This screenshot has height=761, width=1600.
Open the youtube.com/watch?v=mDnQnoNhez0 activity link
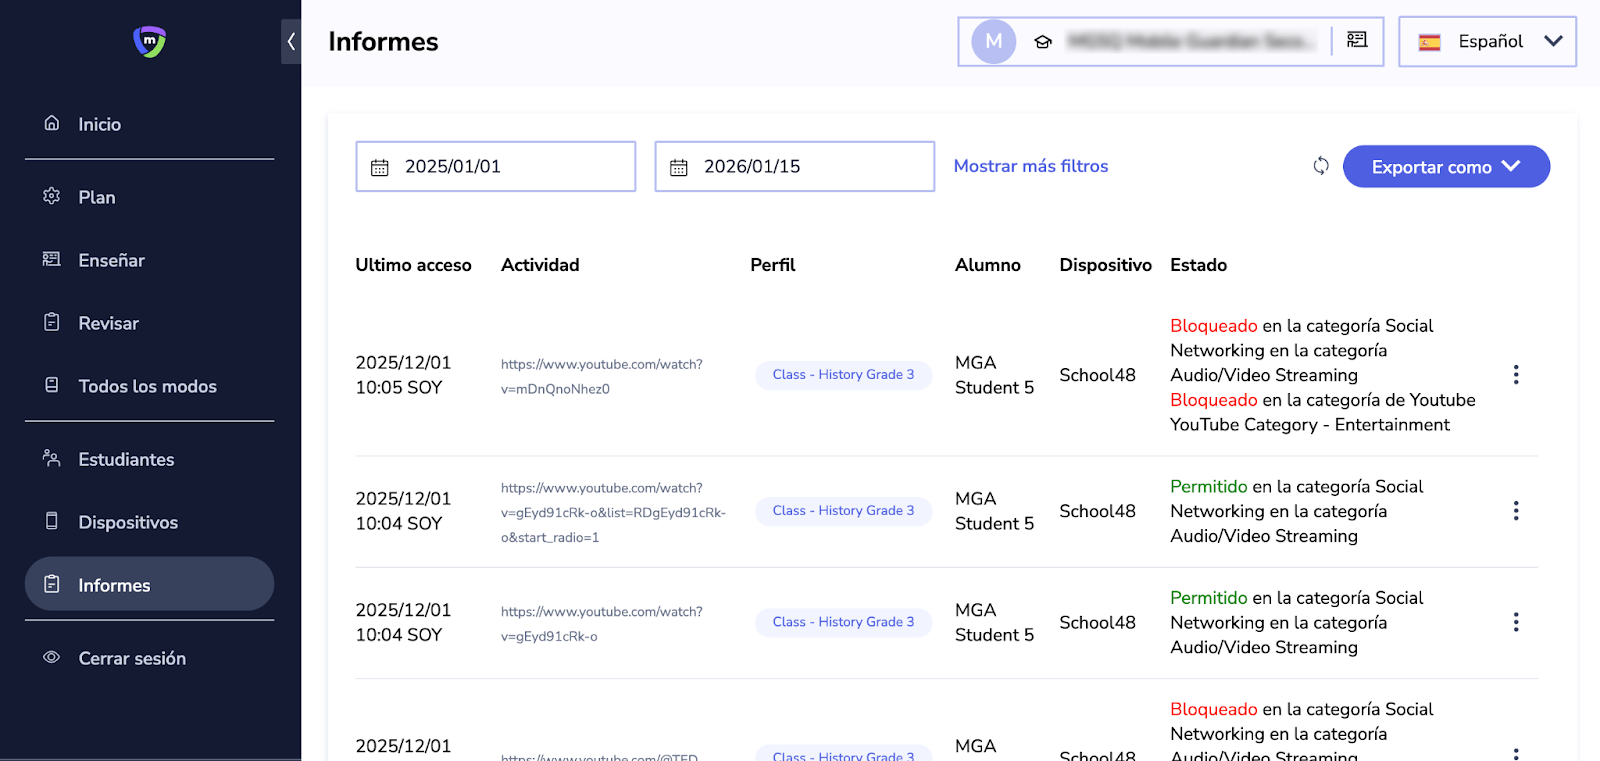[x=601, y=376]
